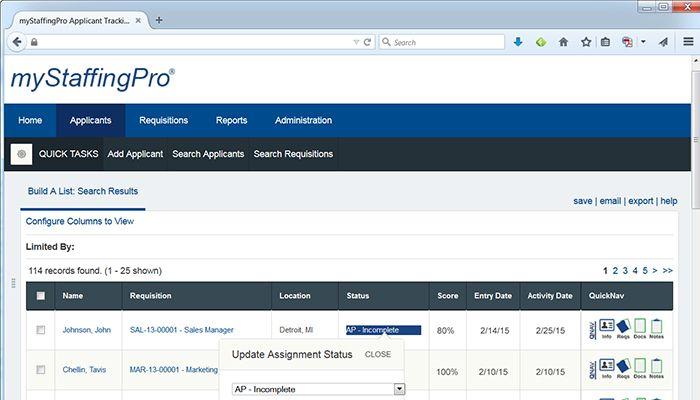Viewport: 700px width, 400px height.
Task: Open Reqs icon for Chellin, Tavis
Action: coord(623,369)
